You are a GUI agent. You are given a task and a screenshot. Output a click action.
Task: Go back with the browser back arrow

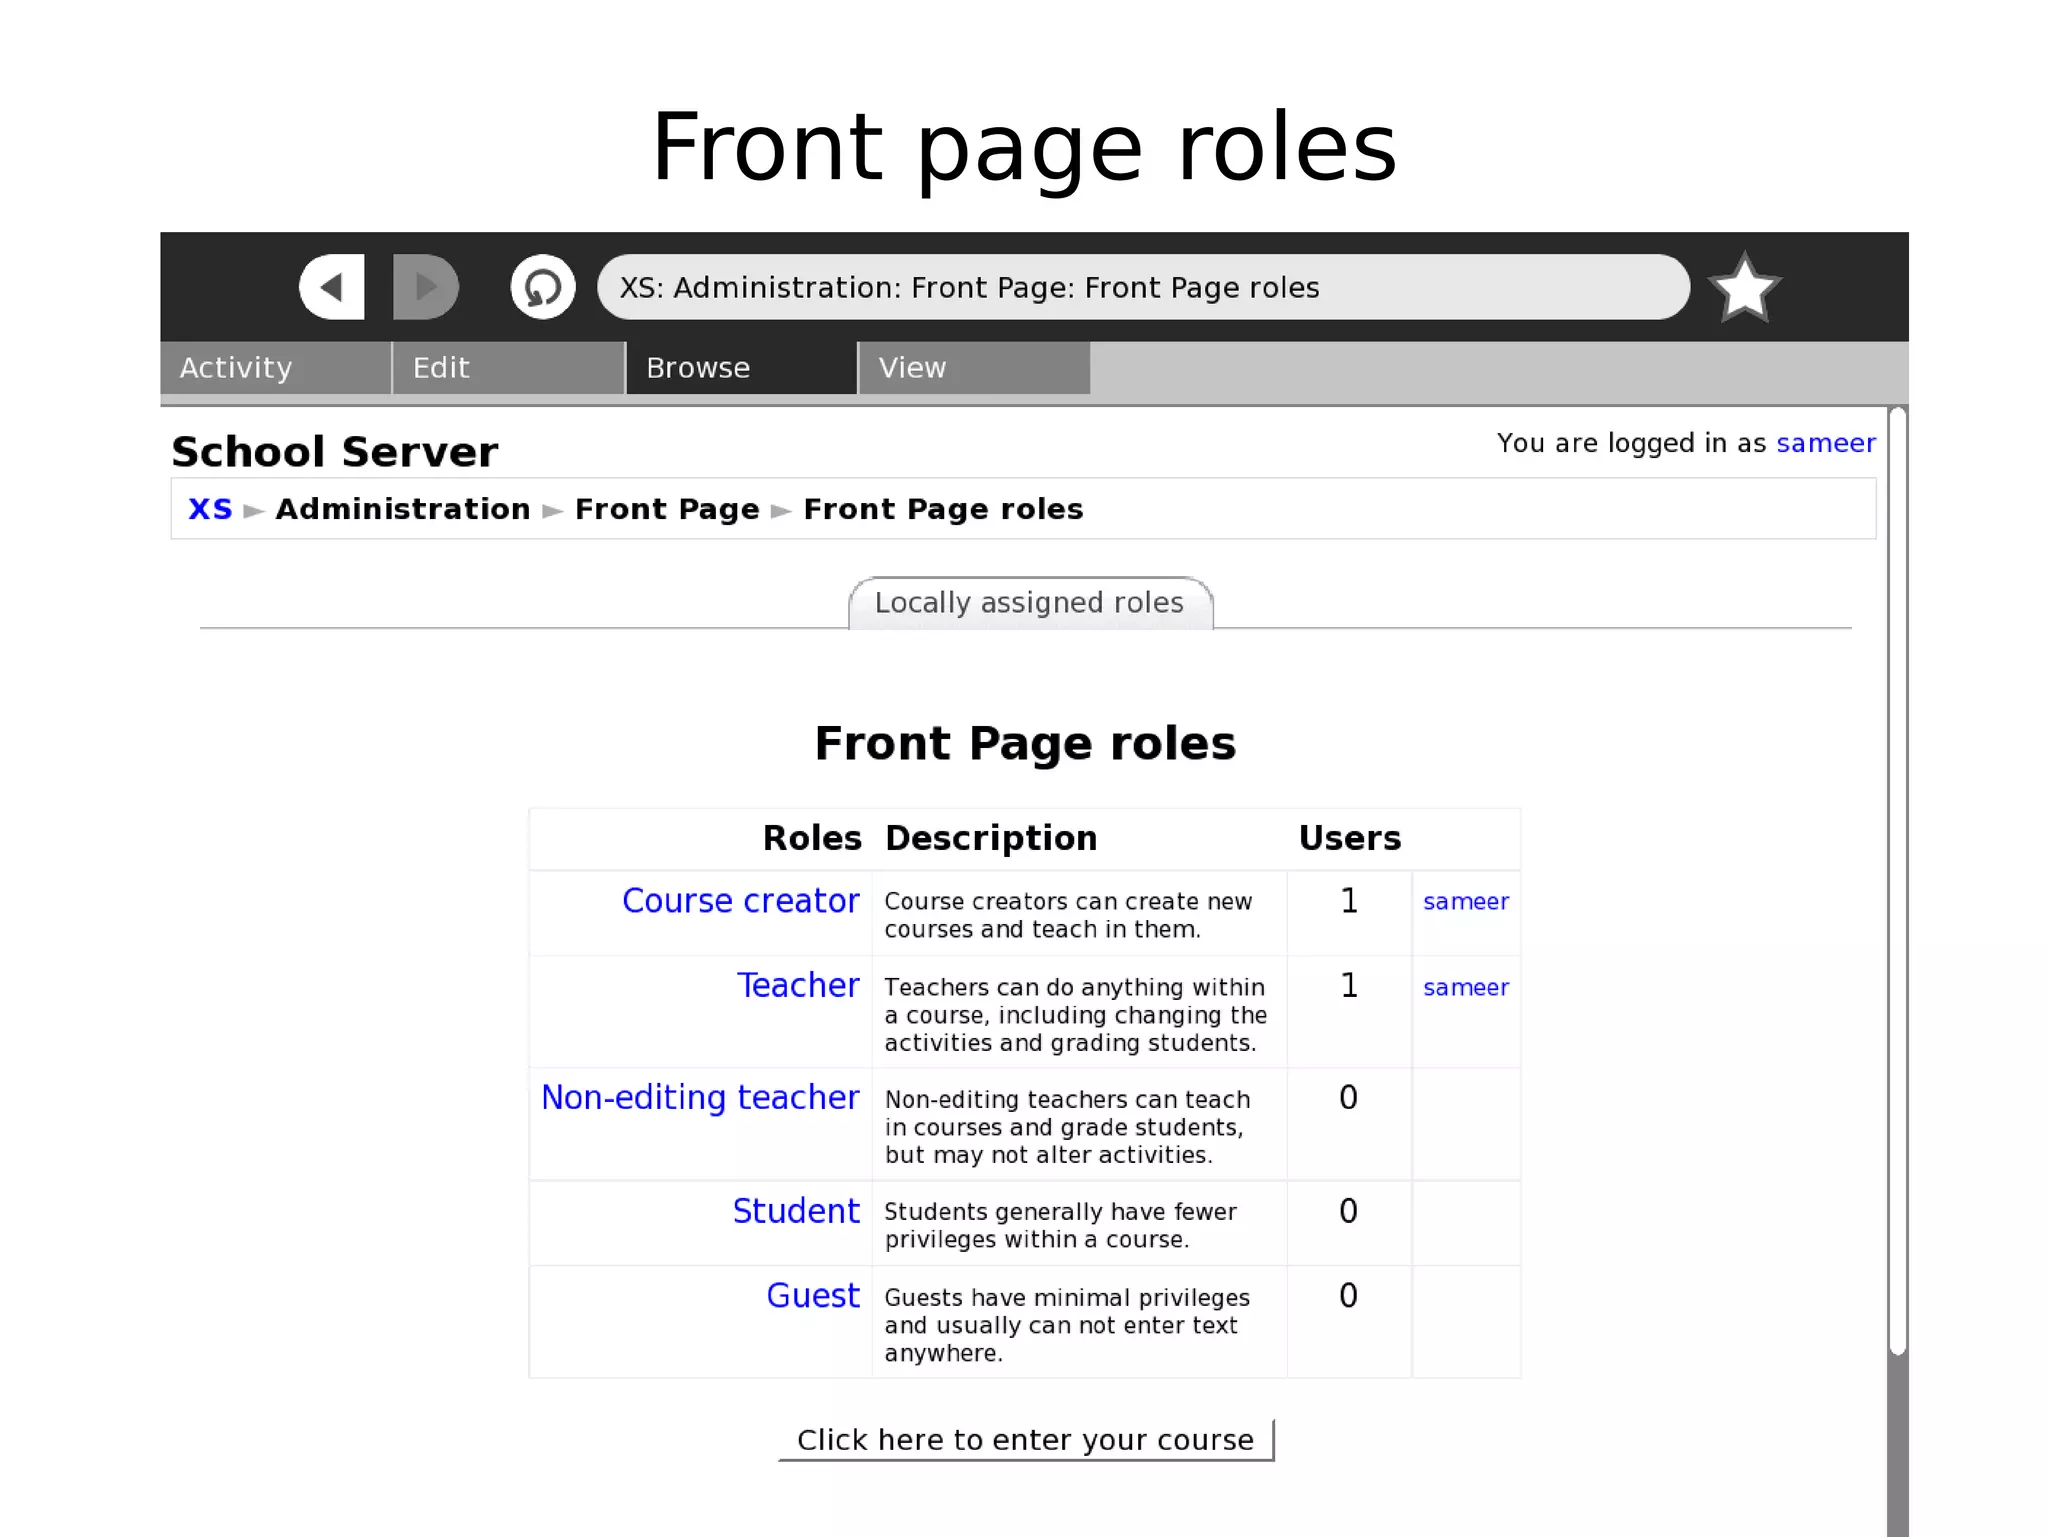tap(332, 287)
